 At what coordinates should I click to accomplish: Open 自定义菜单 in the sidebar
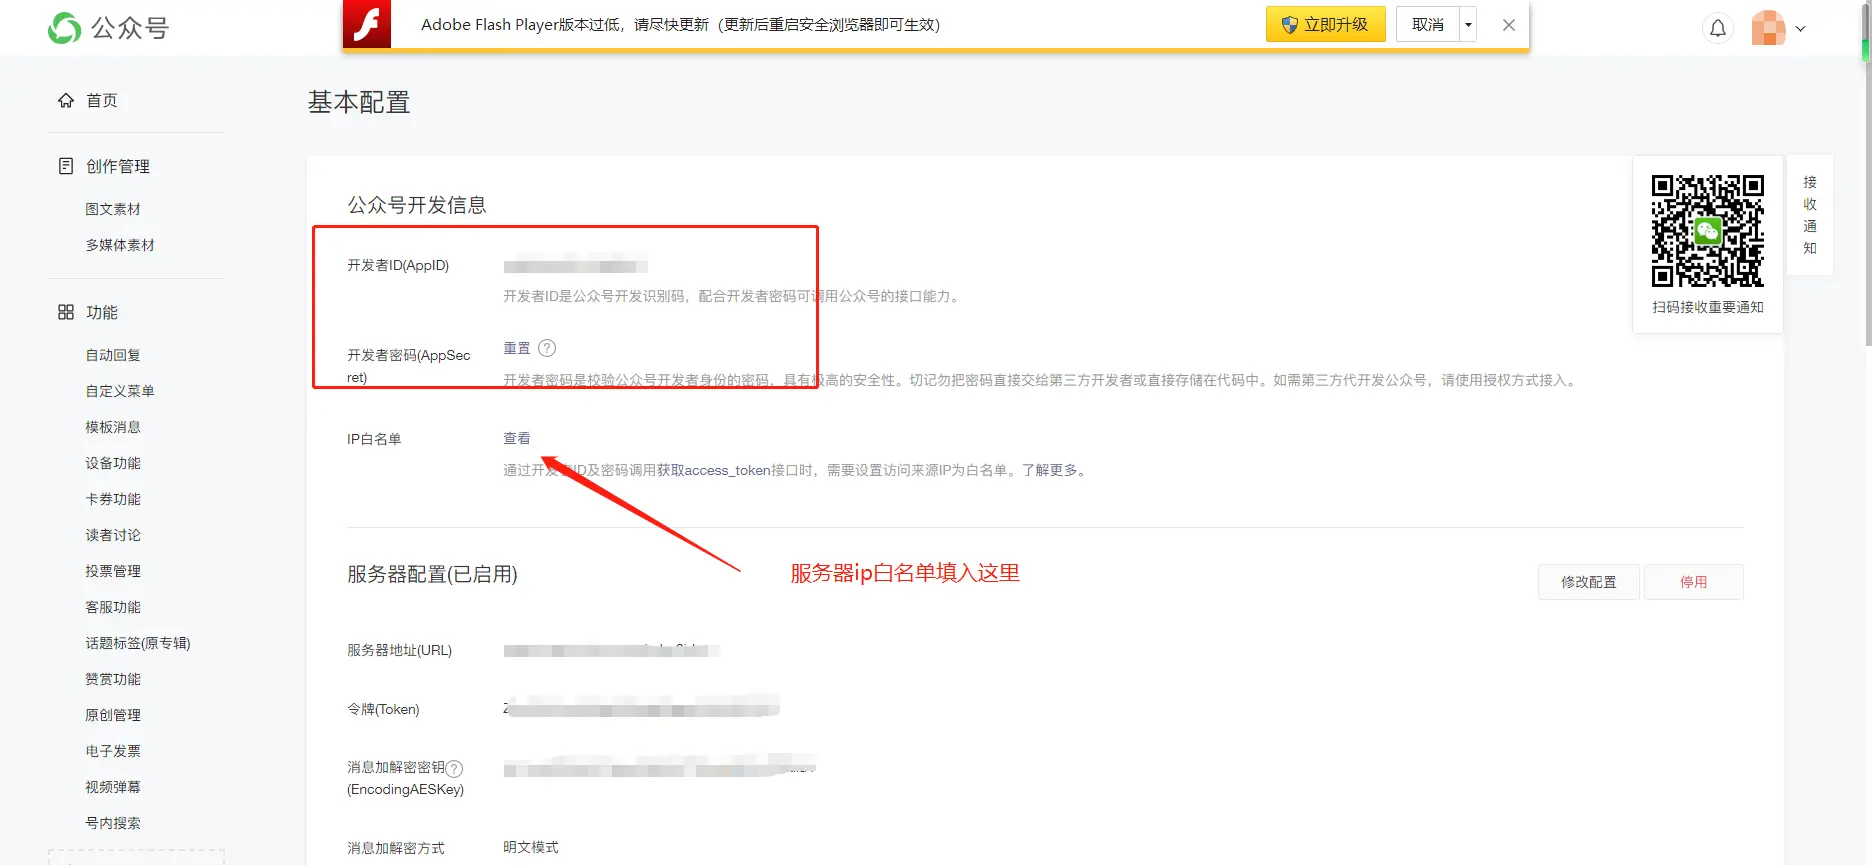120,391
